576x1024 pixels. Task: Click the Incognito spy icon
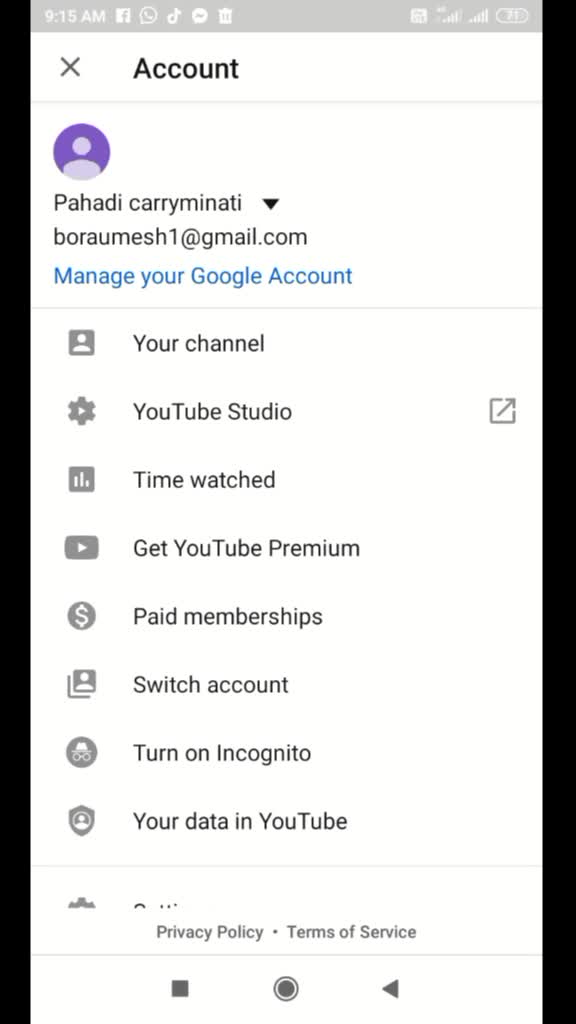tap(82, 753)
